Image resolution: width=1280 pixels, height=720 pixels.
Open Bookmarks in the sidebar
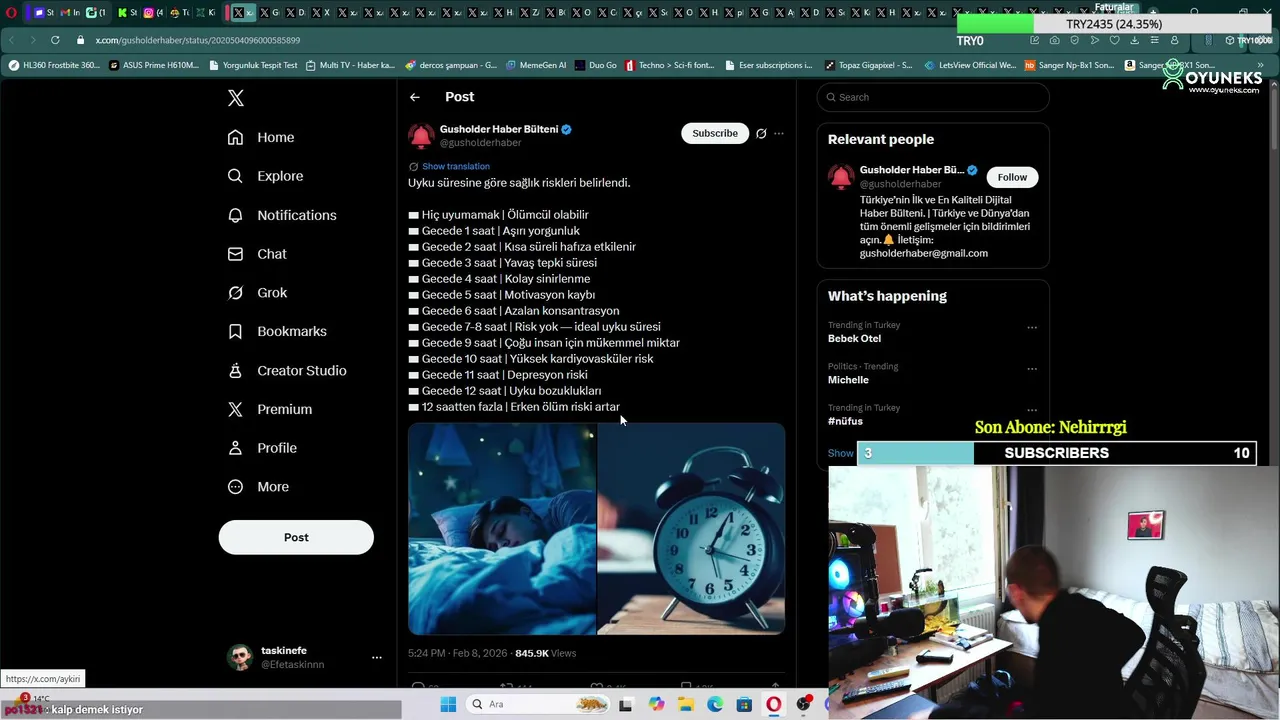tap(276, 331)
